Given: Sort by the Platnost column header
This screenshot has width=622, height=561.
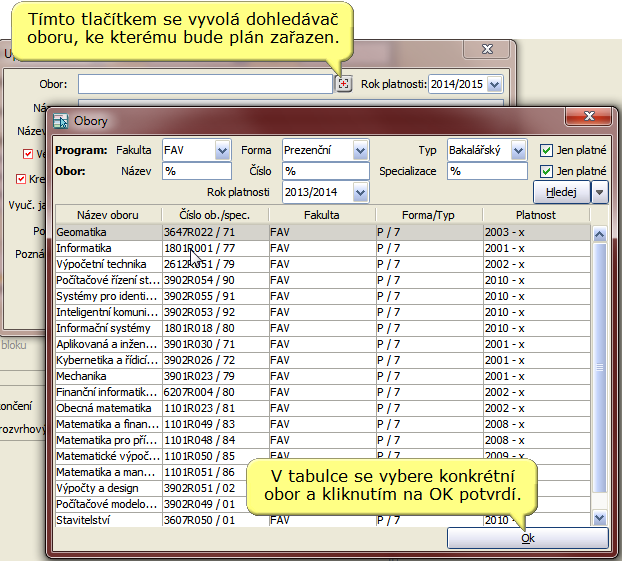Looking at the screenshot, I should (536, 215).
